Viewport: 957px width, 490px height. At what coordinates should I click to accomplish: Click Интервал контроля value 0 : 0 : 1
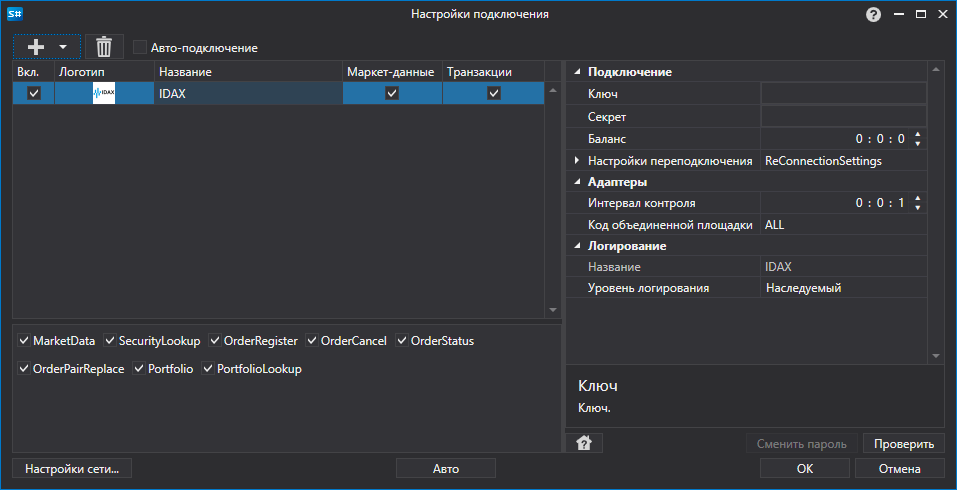(879, 203)
